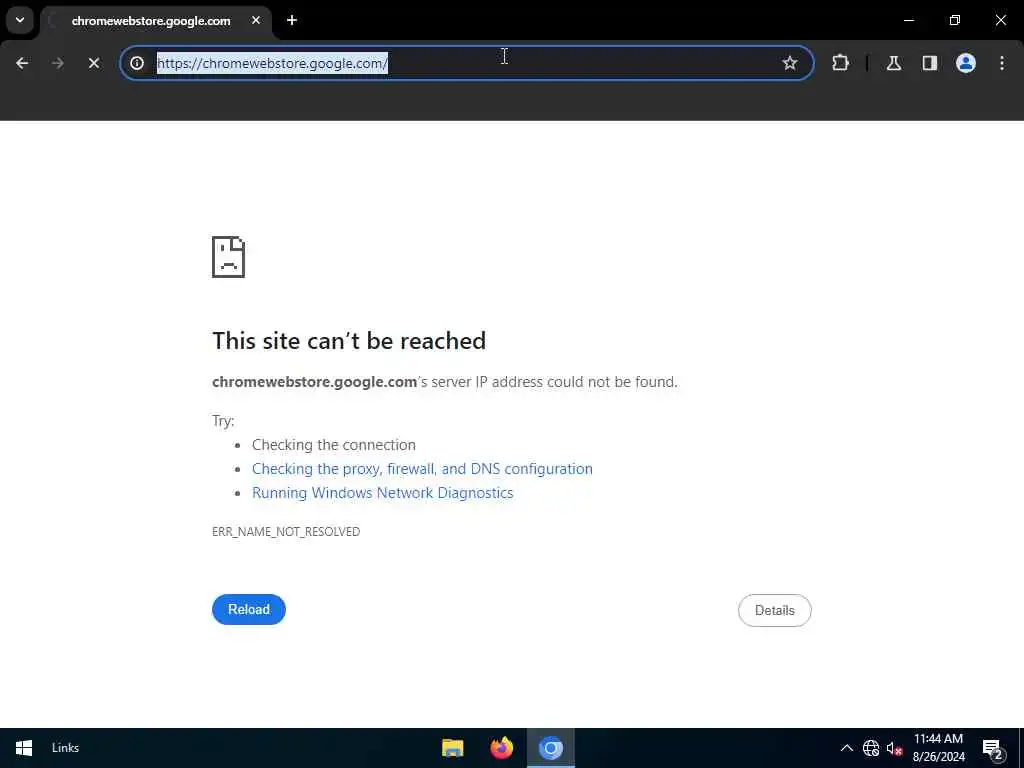The height and width of the screenshot is (768, 1024).
Task: Open the Chrome three-dot menu
Action: (x=1002, y=63)
